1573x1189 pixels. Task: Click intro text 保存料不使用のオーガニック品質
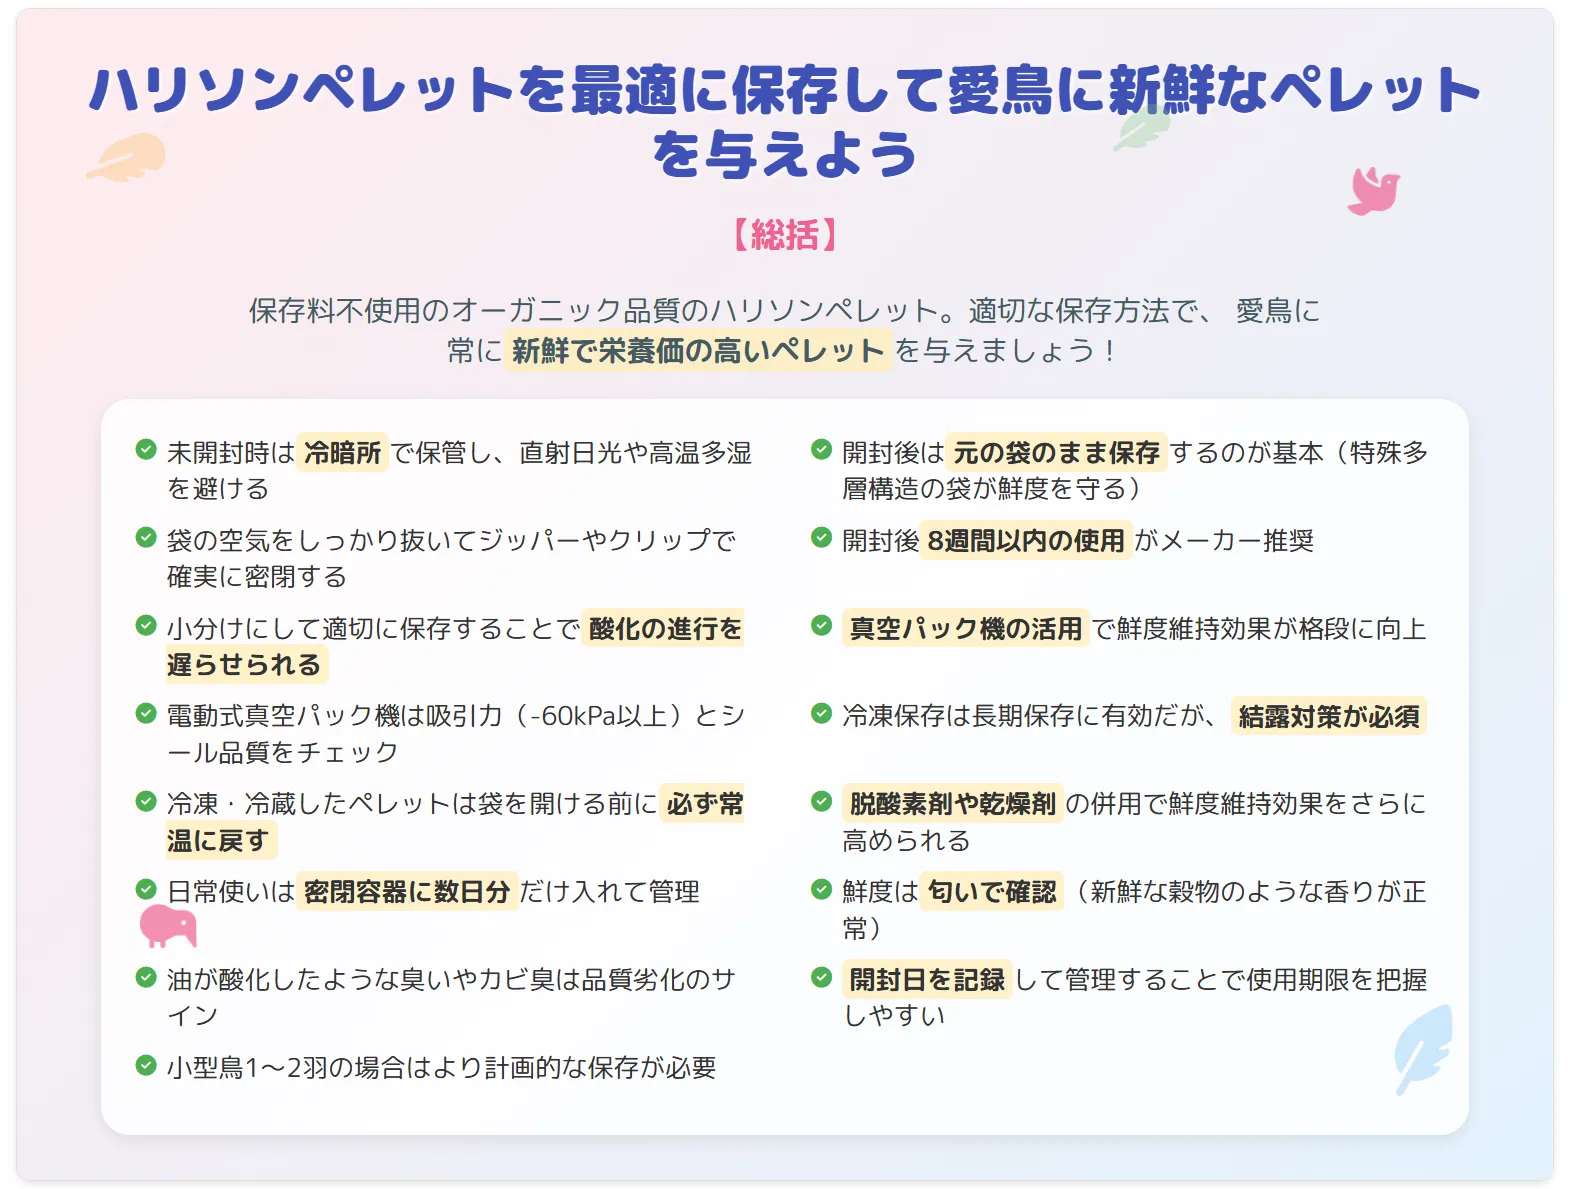(464, 311)
